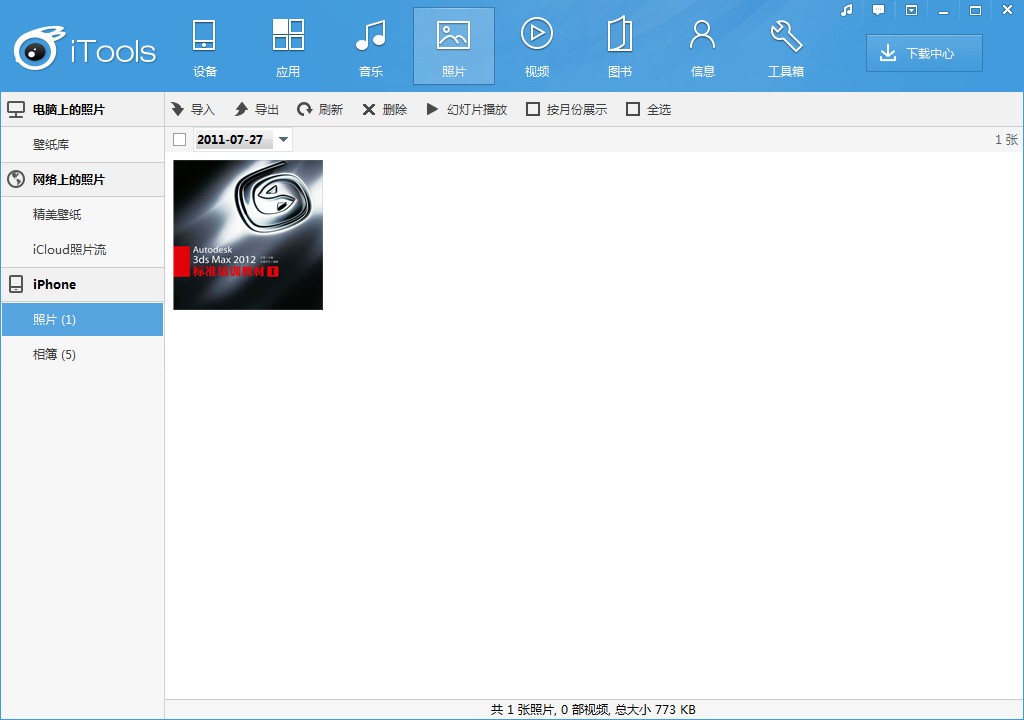Select the 3ds Max 2012 photo thumbnail
Screen dimensions: 1024x720
(248, 235)
